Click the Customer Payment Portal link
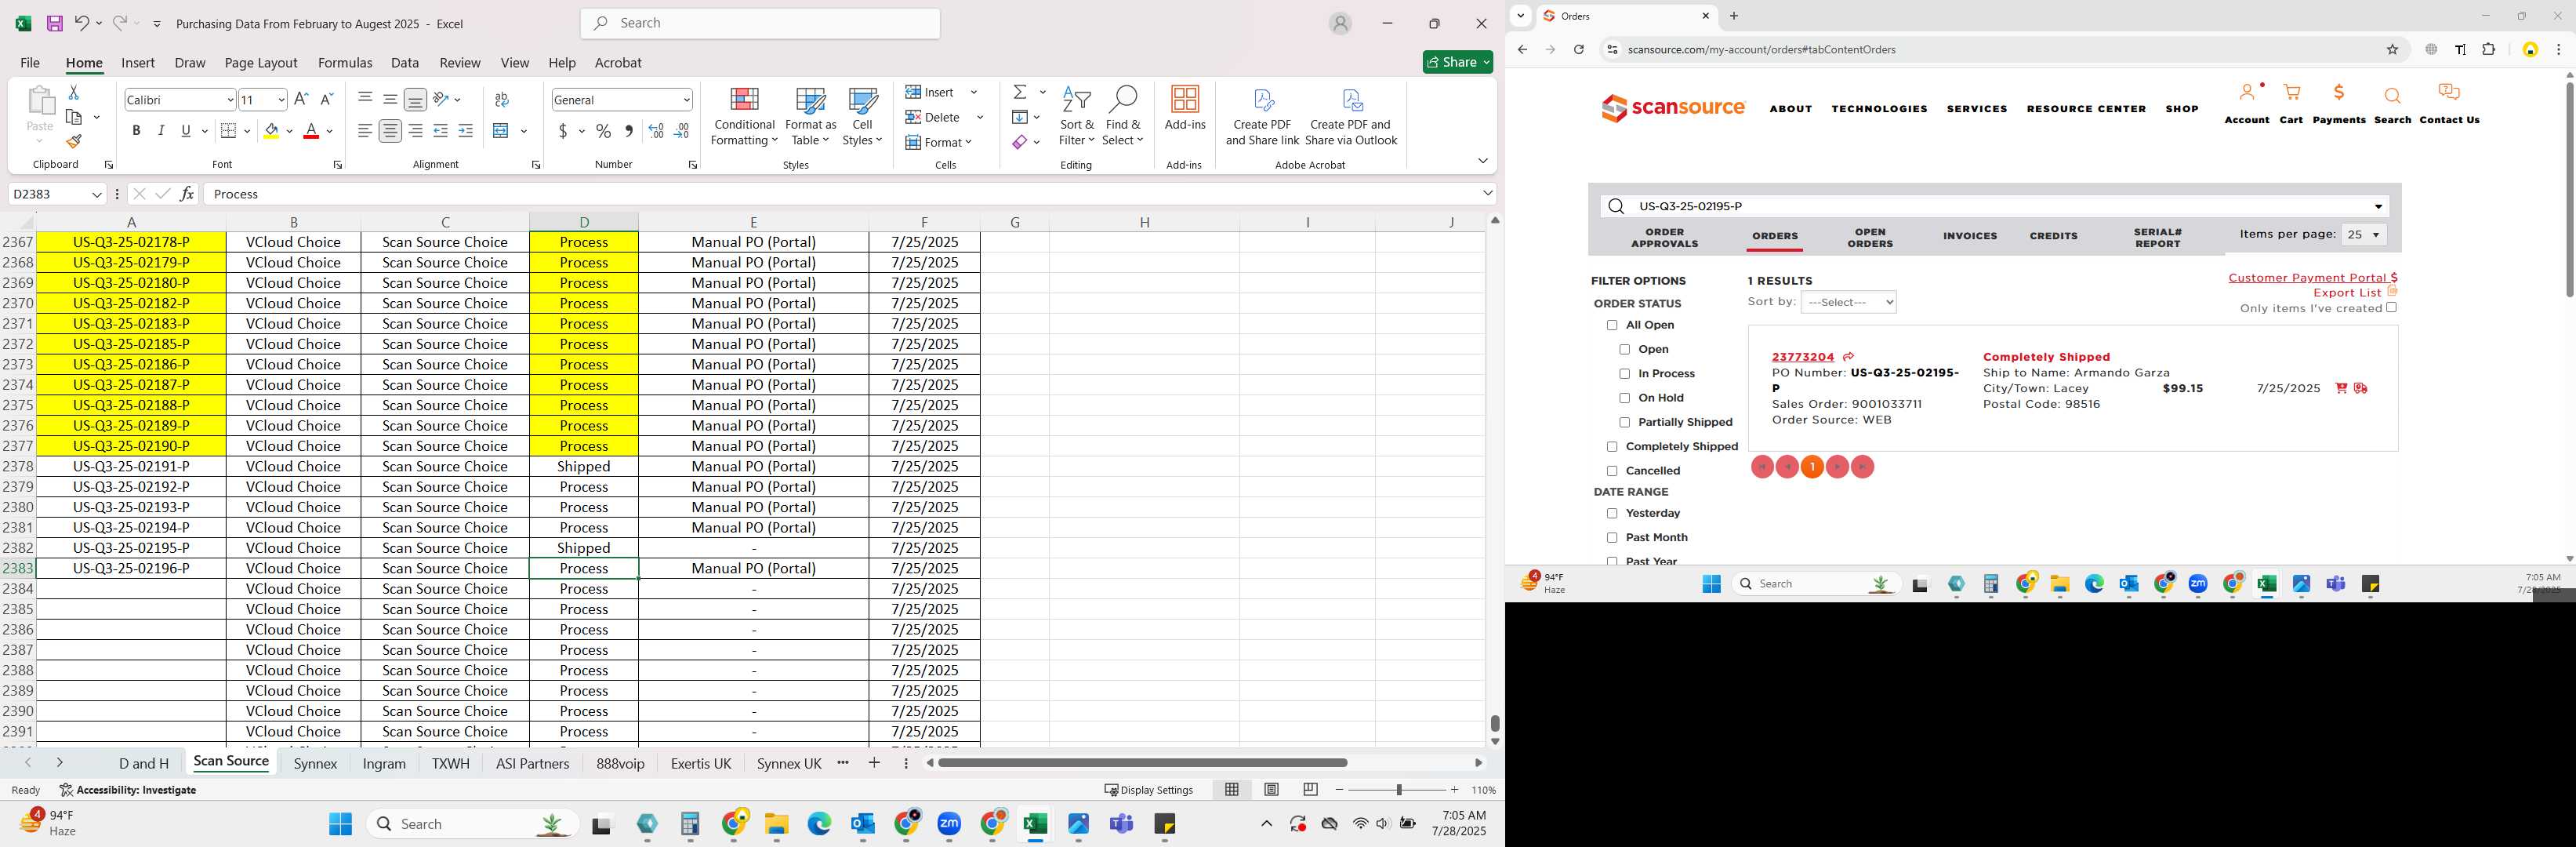Image resolution: width=2576 pixels, height=847 pixels. pos(2313,278)
